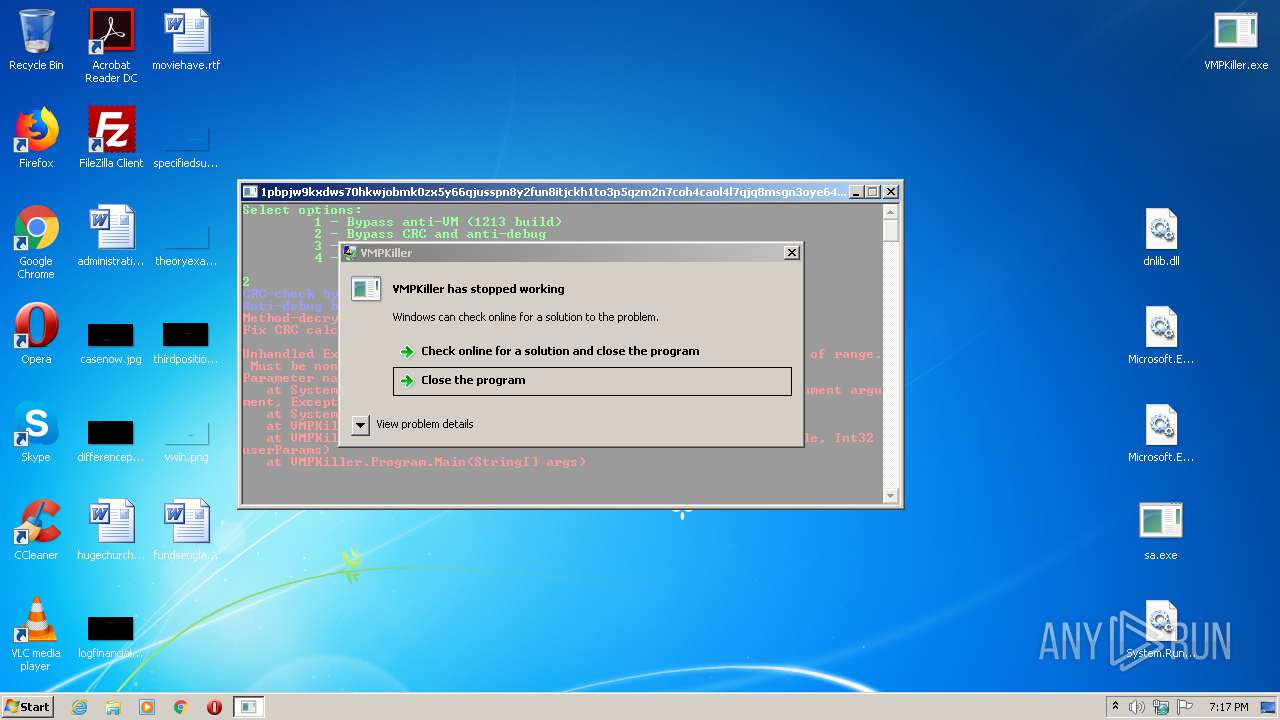Open FileZilla Client shortcut
Image resolution: width=1280 pixels, height=720 pixels.
[111, 138]
